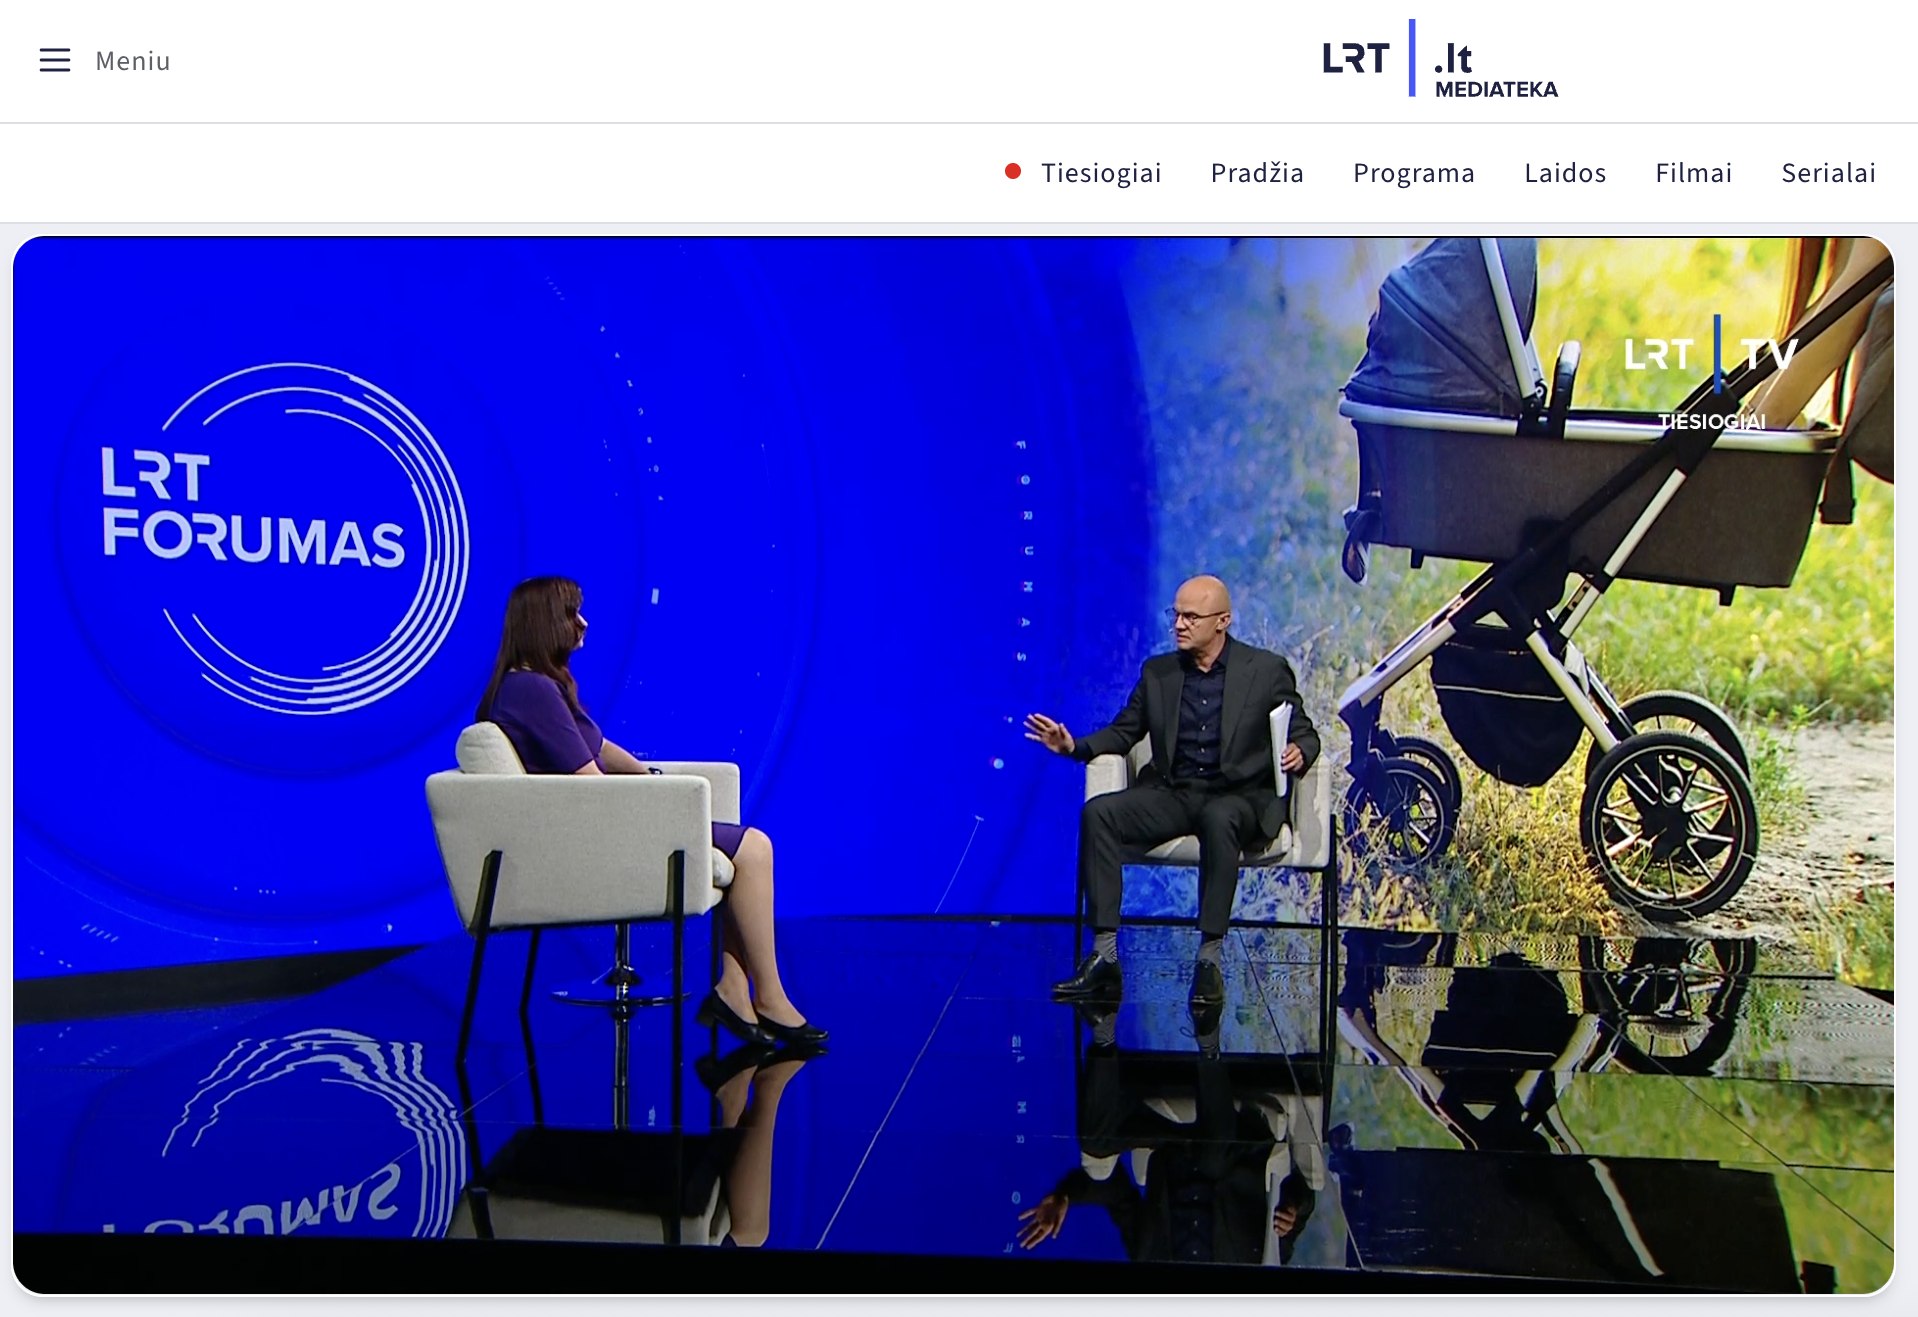Screen dimensions: 1918x1317
Task: Click the red live indicator dot
Action: tap(1013, 172)
